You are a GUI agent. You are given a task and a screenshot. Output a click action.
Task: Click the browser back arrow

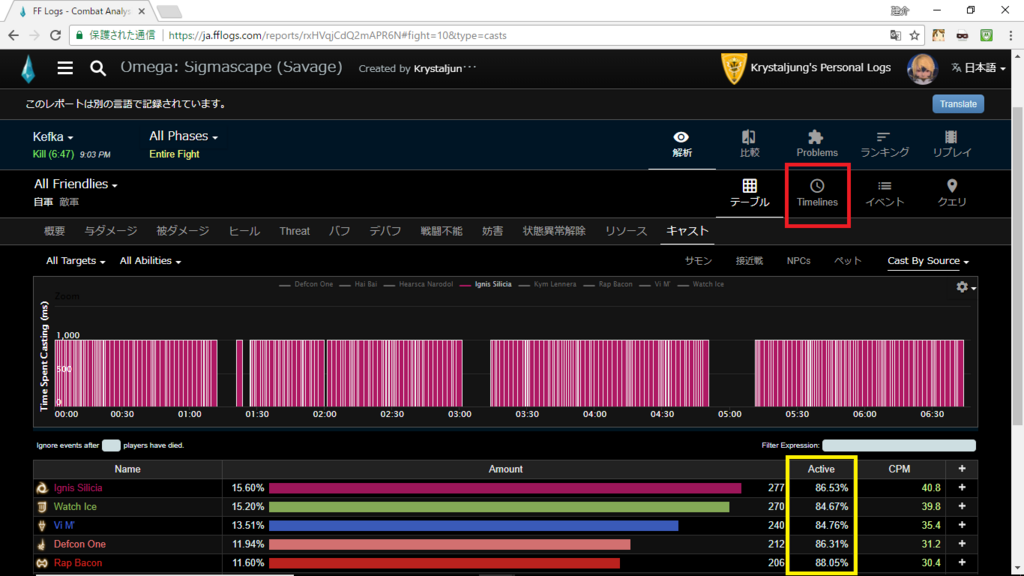pyautogui.click(x=14, y=35)
